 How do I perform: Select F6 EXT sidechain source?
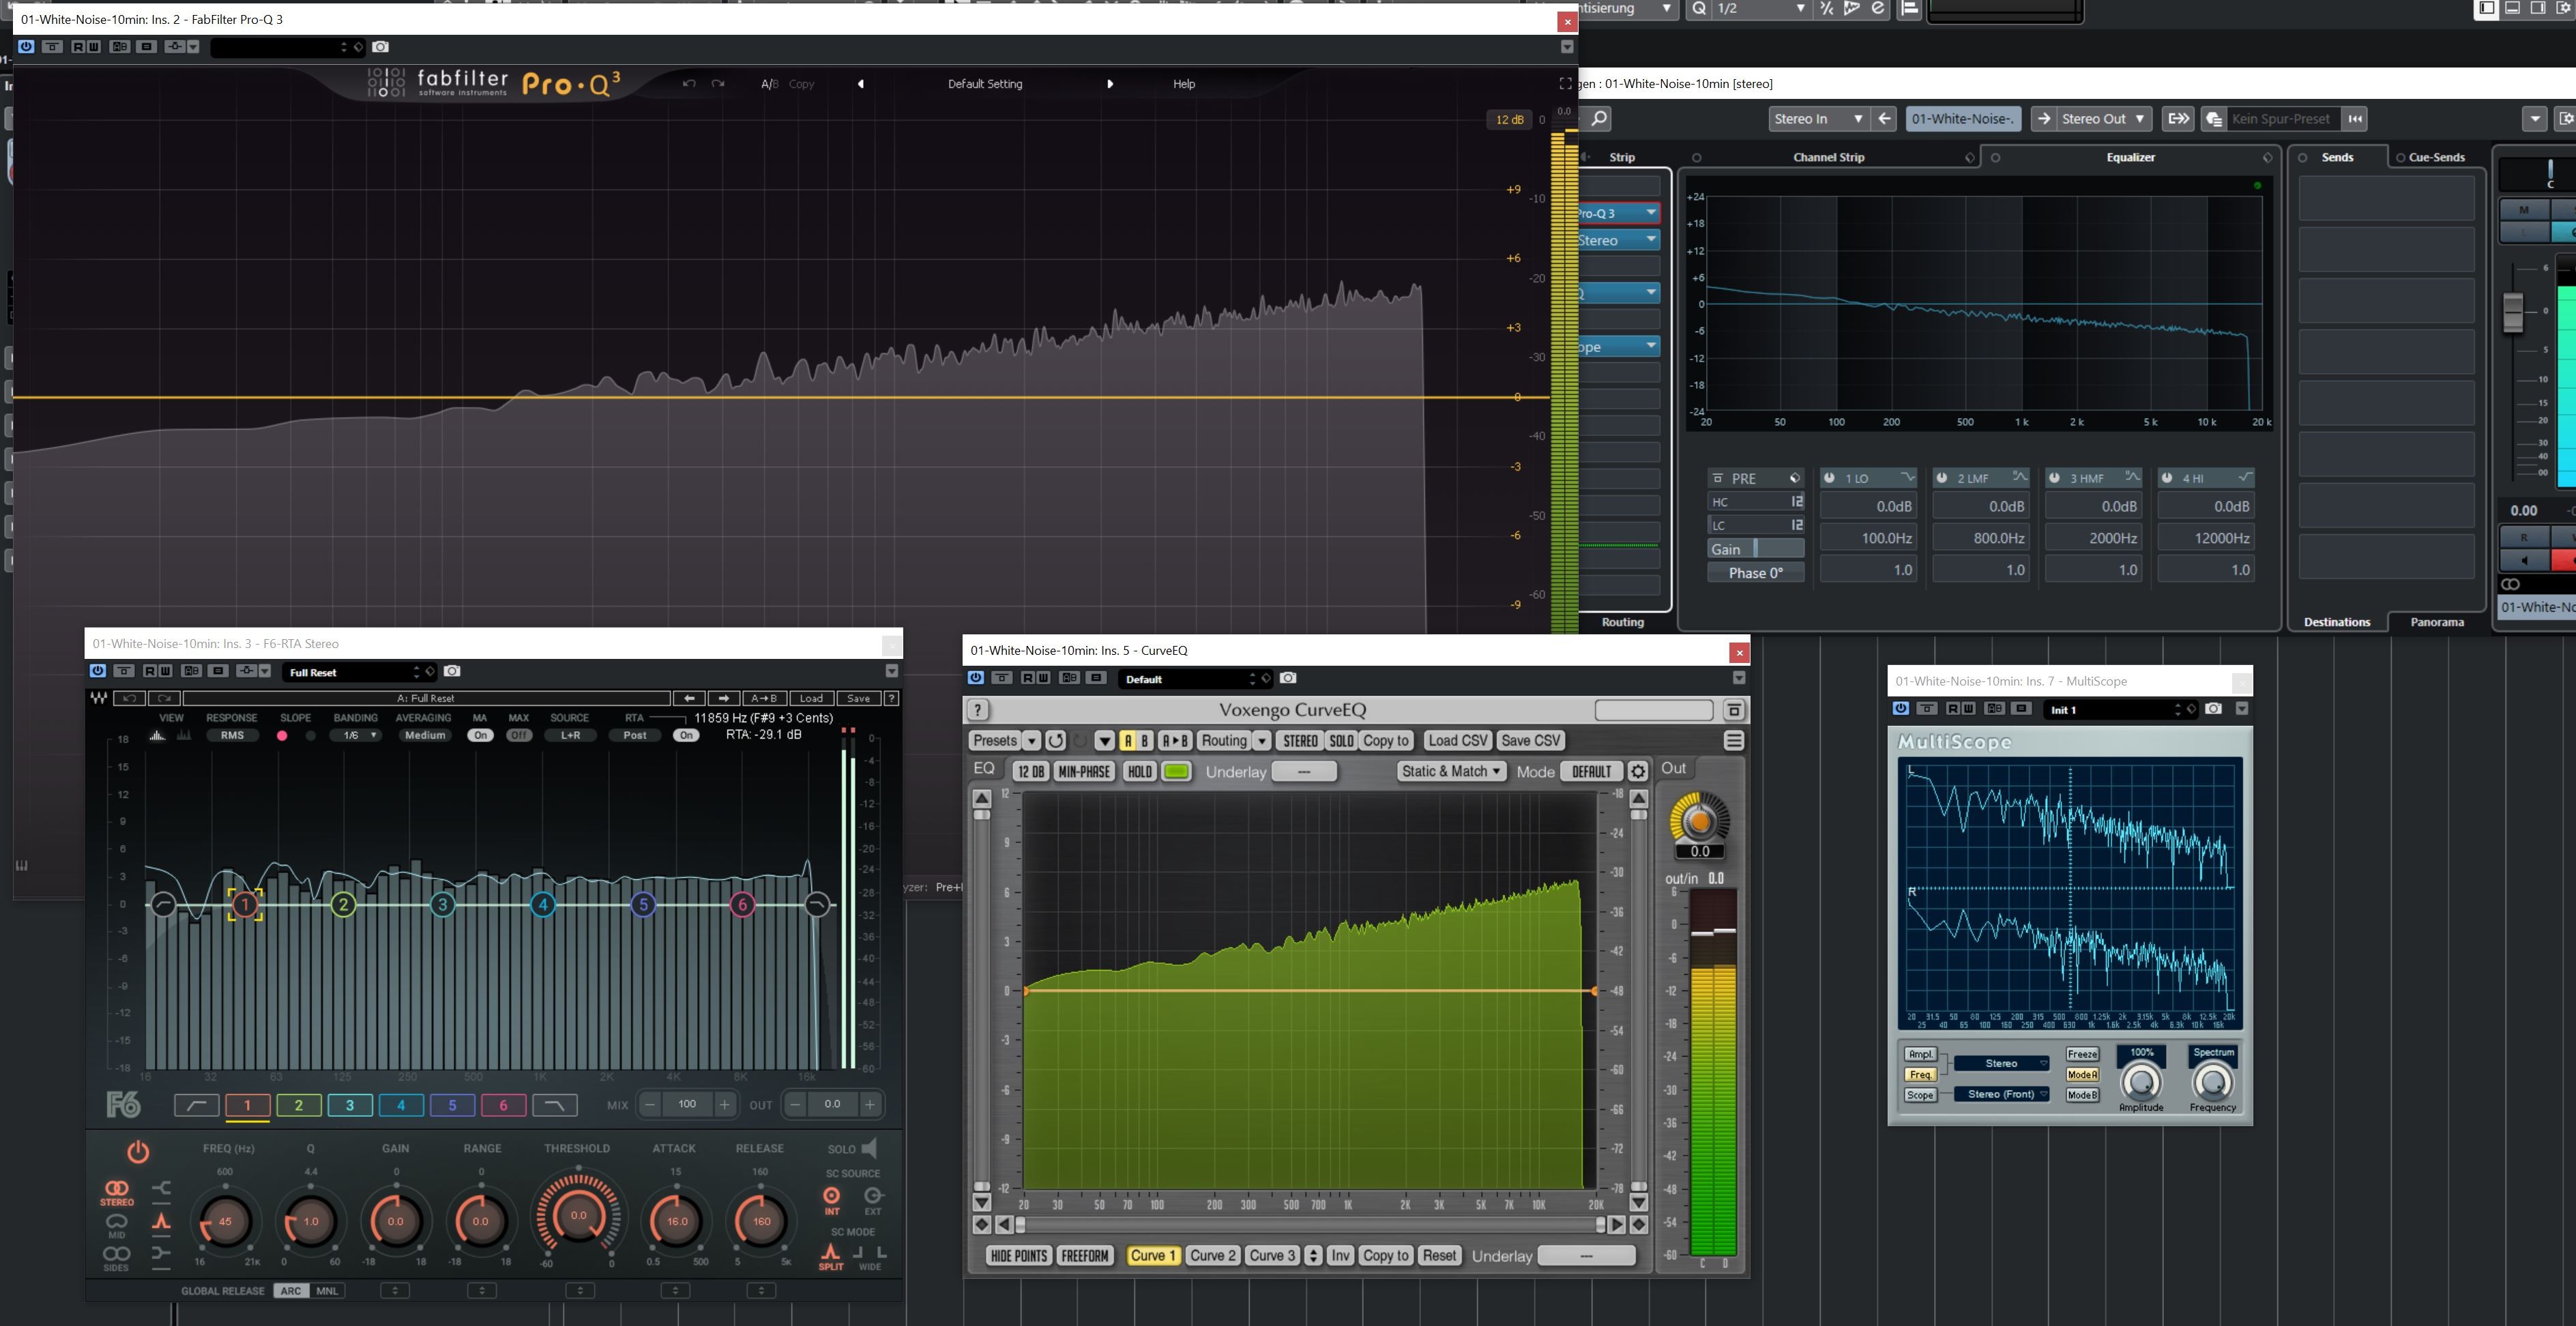click(x=873, y=1200)
